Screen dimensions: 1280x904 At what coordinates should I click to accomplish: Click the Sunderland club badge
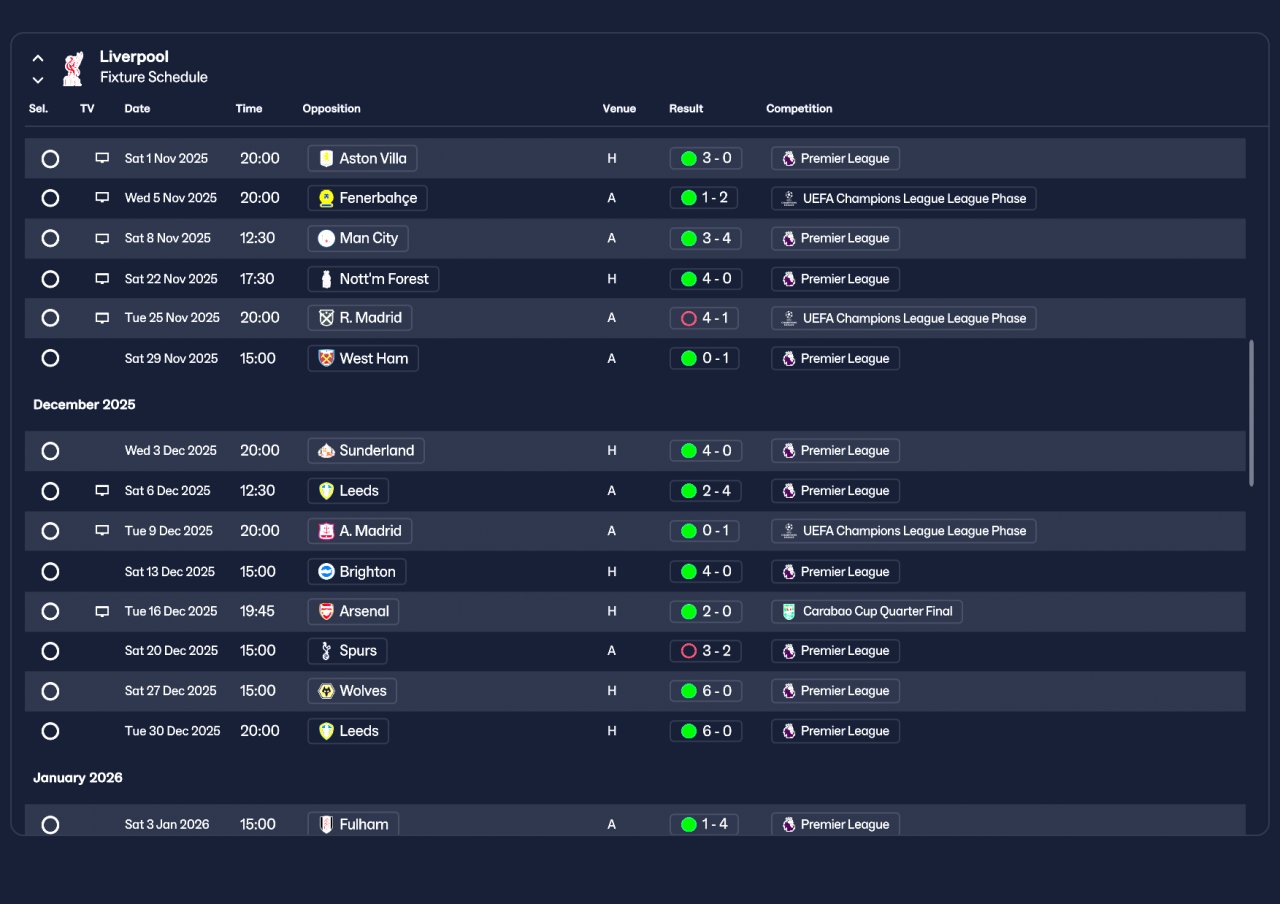(x=326, y=451)
